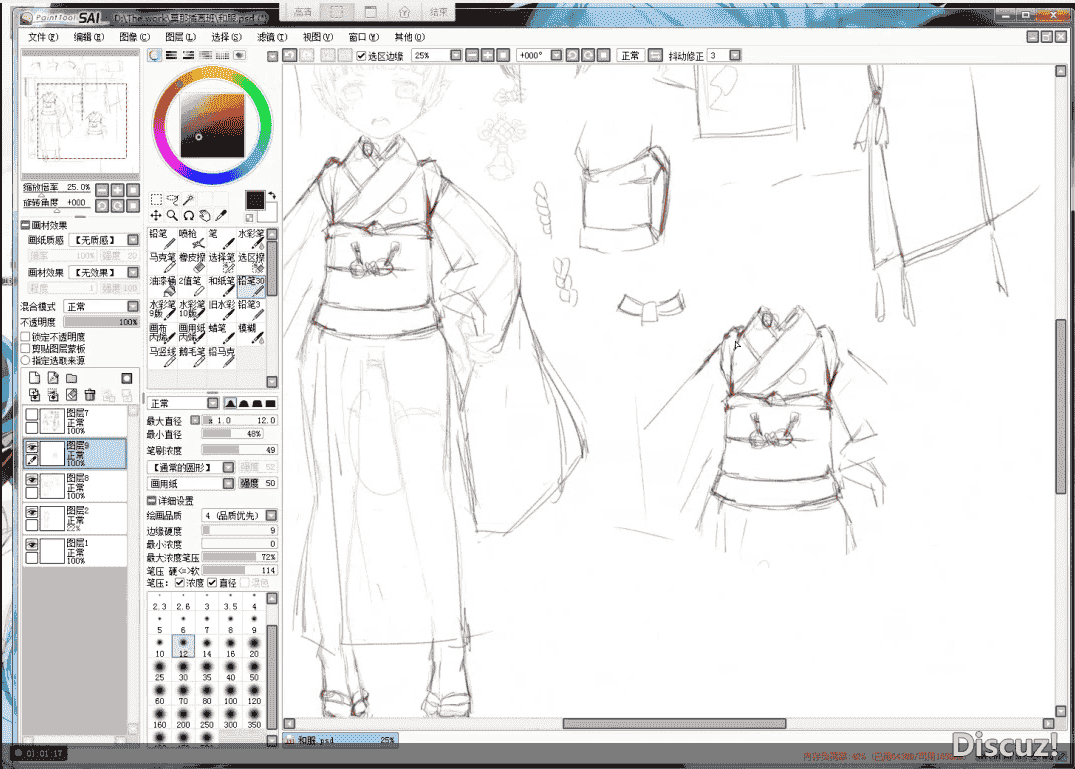Create a new layer in layer panel
This screenshot has height=769, width=1075.
(34, 378)
